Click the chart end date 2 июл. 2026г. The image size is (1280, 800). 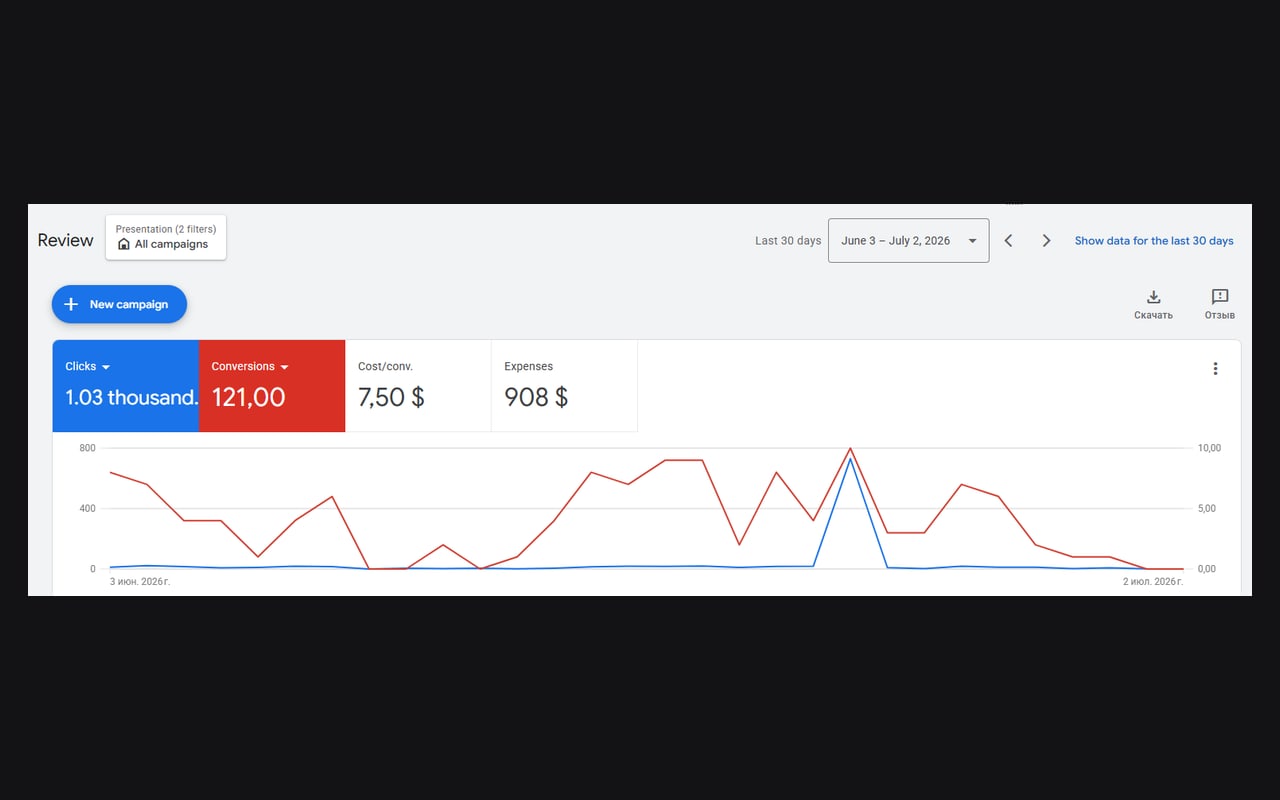(1153, 581)
